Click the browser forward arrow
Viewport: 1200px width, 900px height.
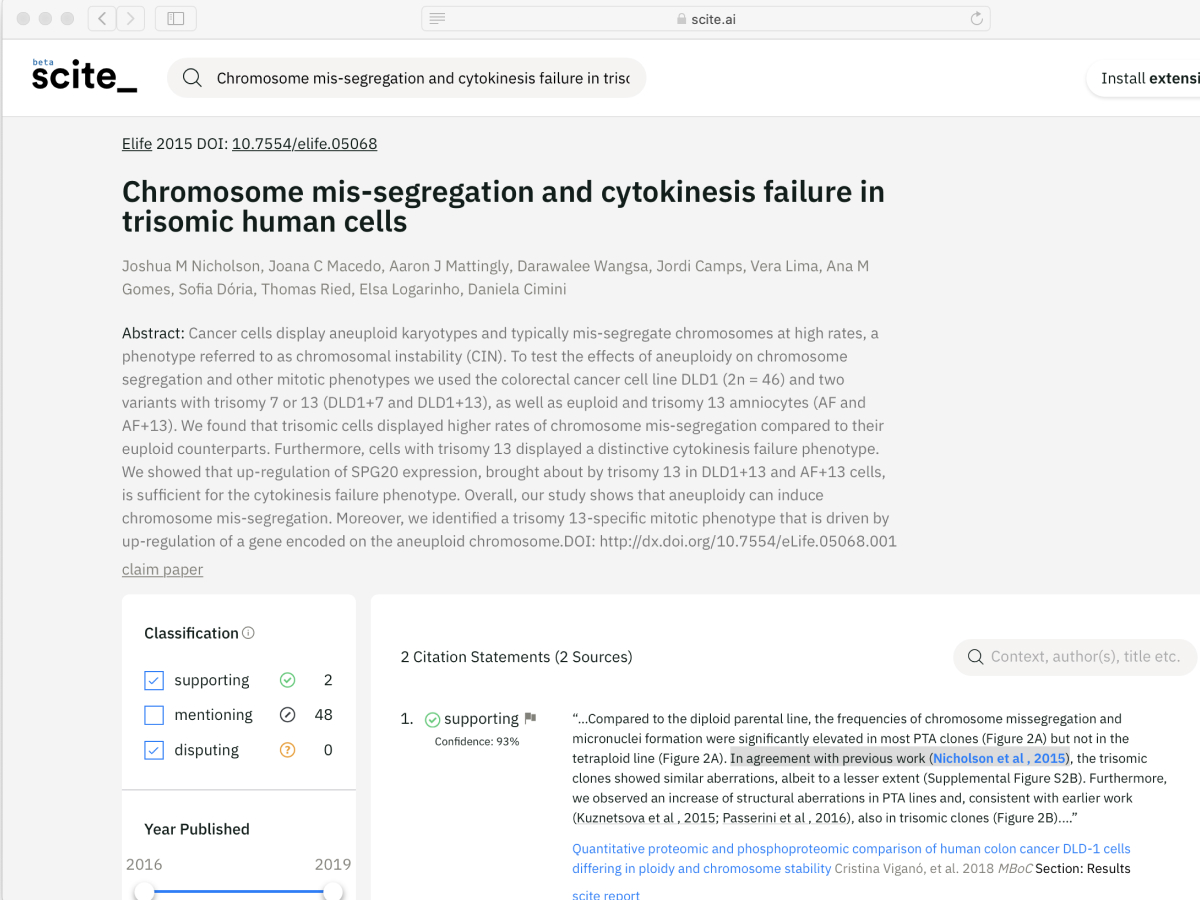click(131, 18)
